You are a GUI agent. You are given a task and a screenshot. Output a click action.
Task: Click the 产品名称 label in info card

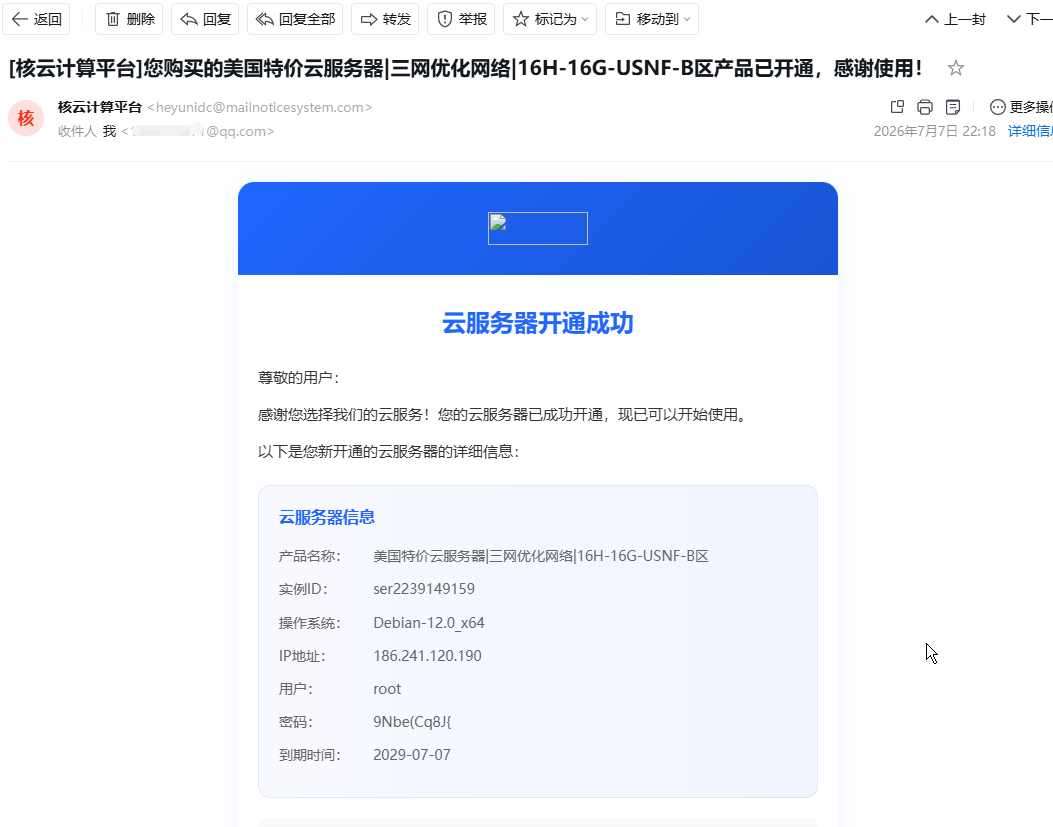point(310,556)
